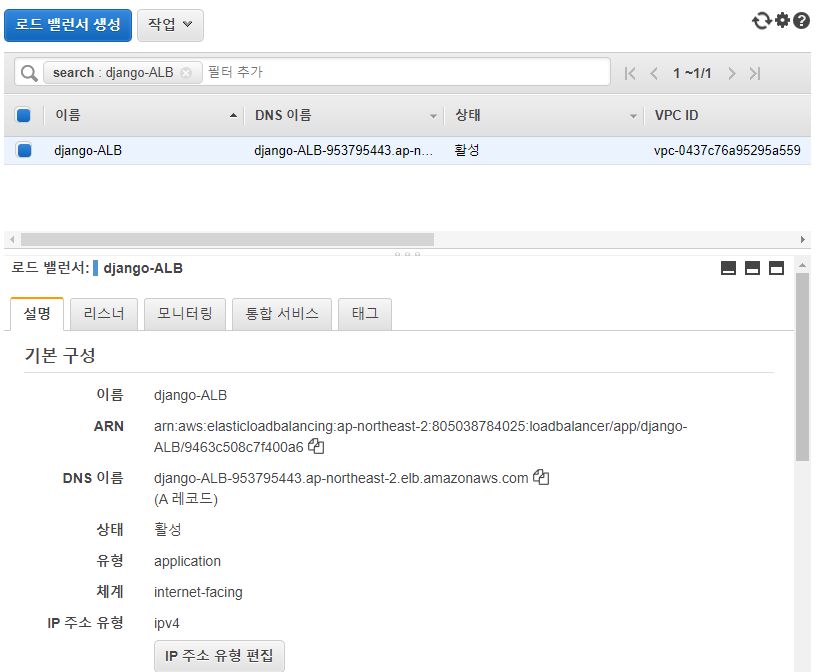This screenshot has height=672, width=818.
Task: Switch to the 리스너 tab
Action: click(x=104, y=314)
